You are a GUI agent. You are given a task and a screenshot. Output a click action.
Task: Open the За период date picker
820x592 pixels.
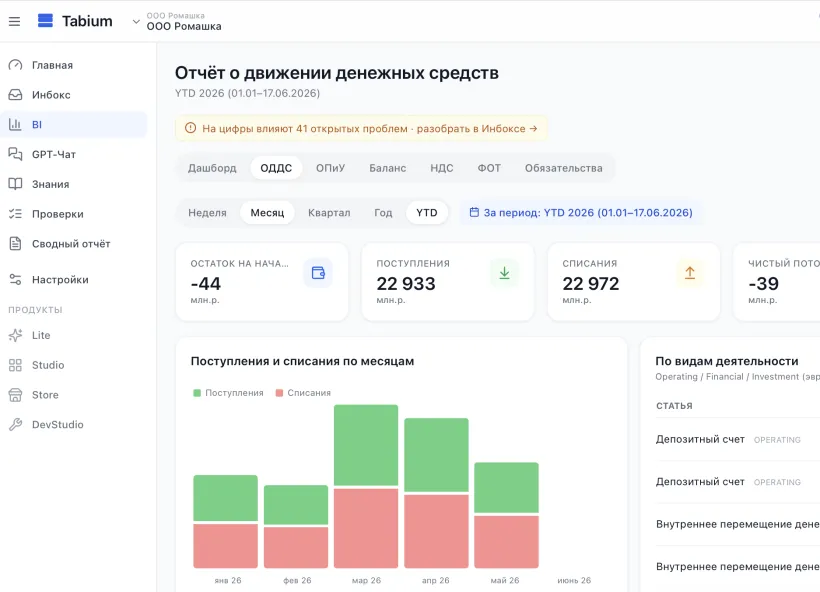click(x=581, y=213)
